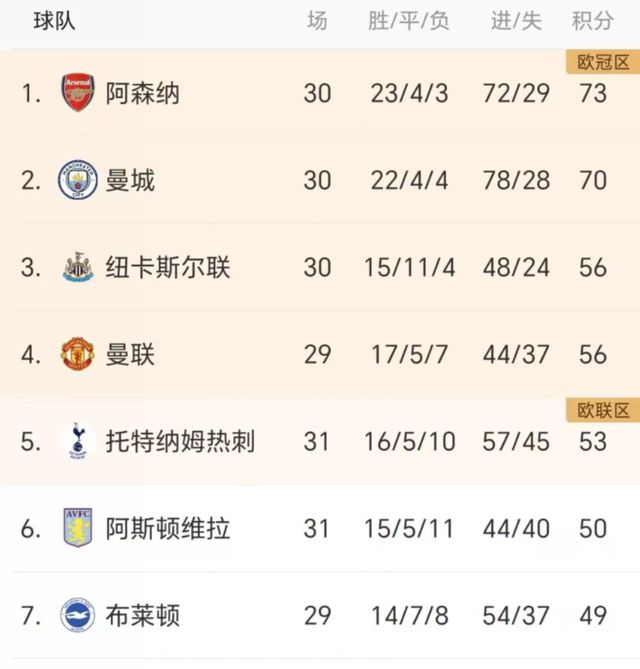Select the 托特纳姆热刺 team name

point(180,441)
